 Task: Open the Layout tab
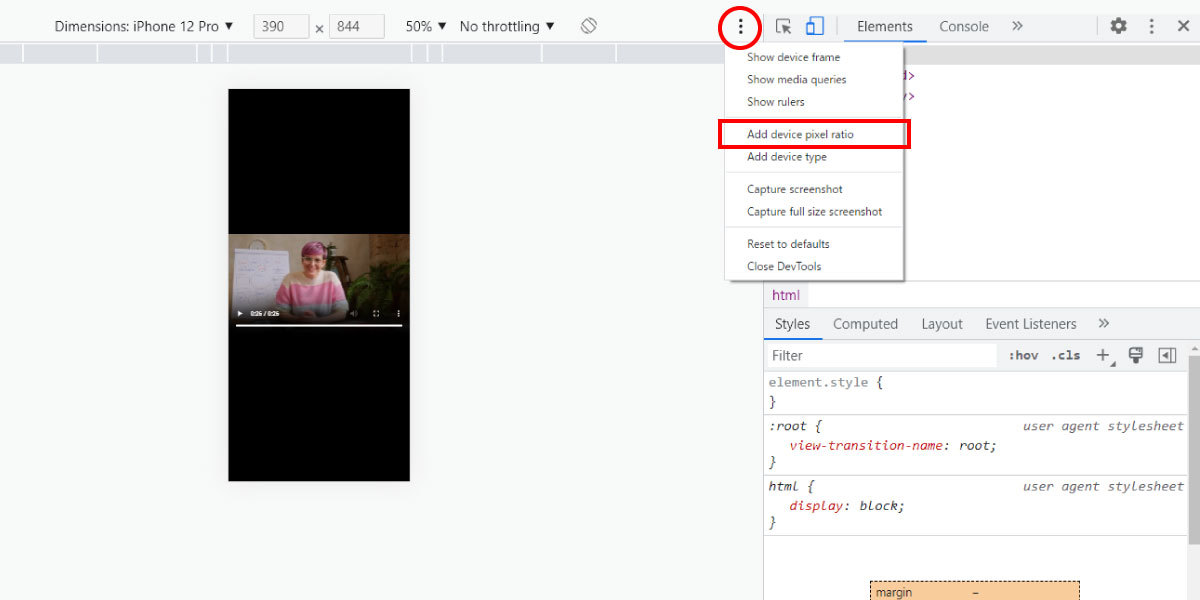point(942,324)
